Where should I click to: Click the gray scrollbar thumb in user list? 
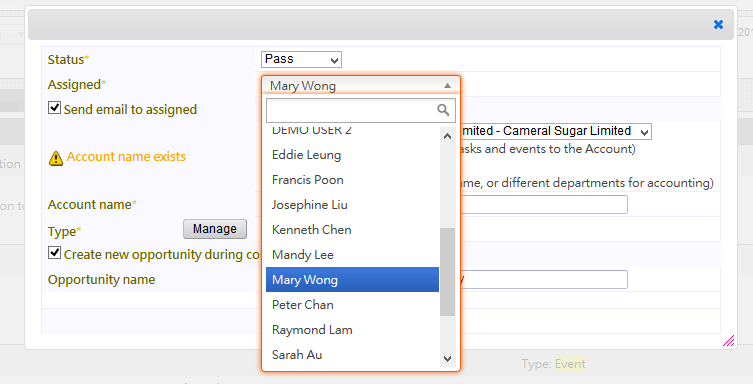pos(448,272)
